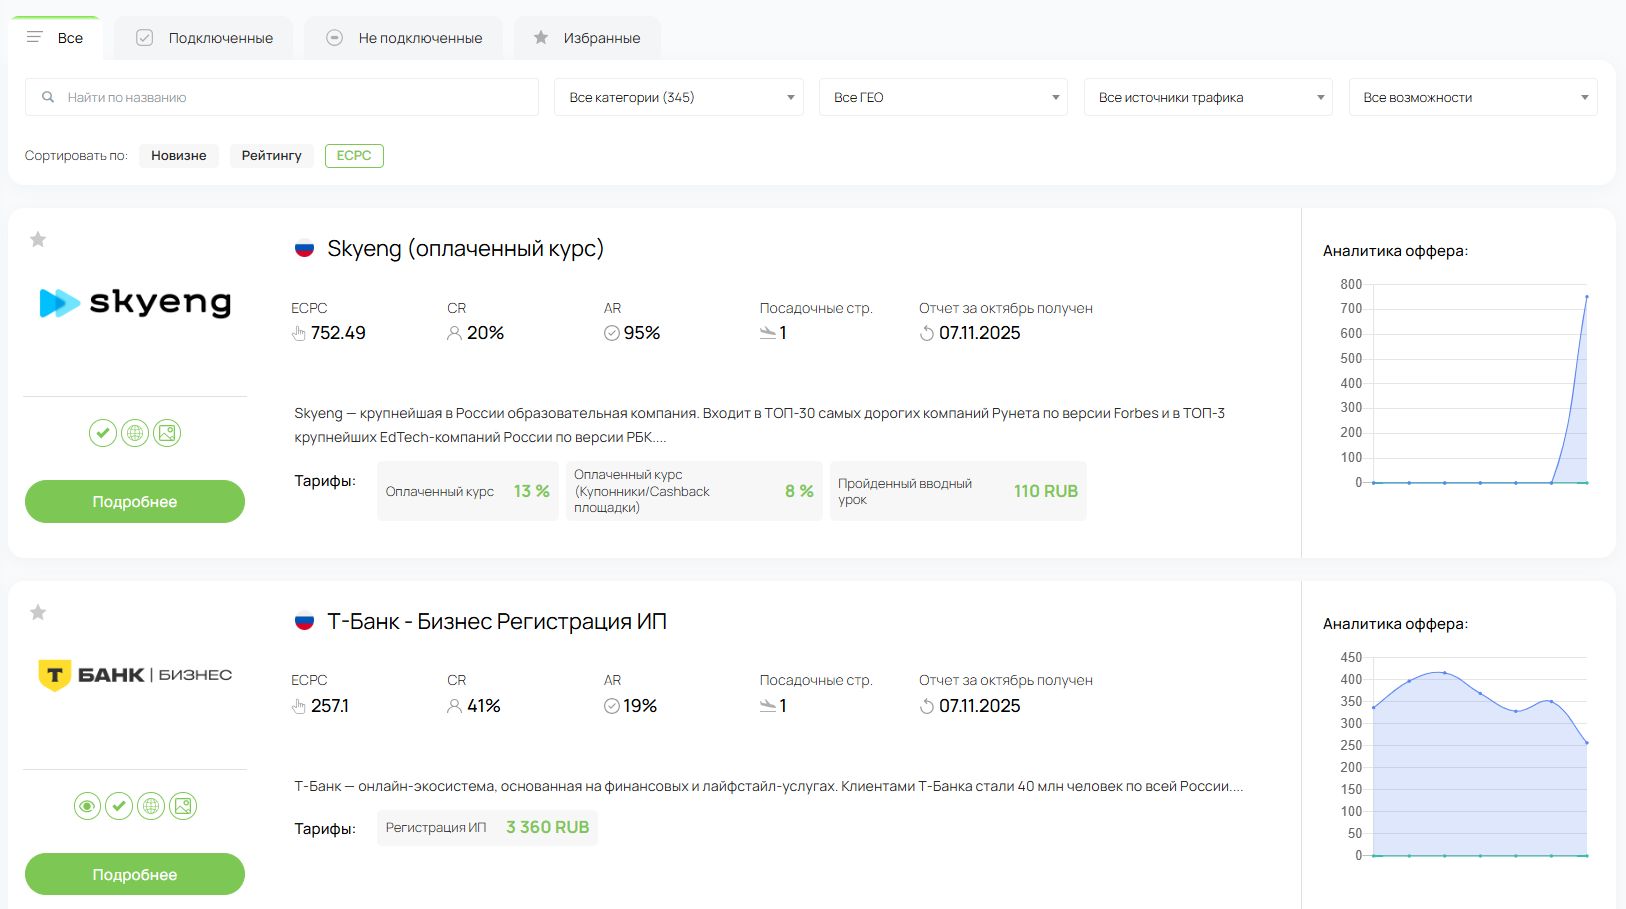
Task: Click the image icon under Т-Банк logo
Action: [183, 806]
